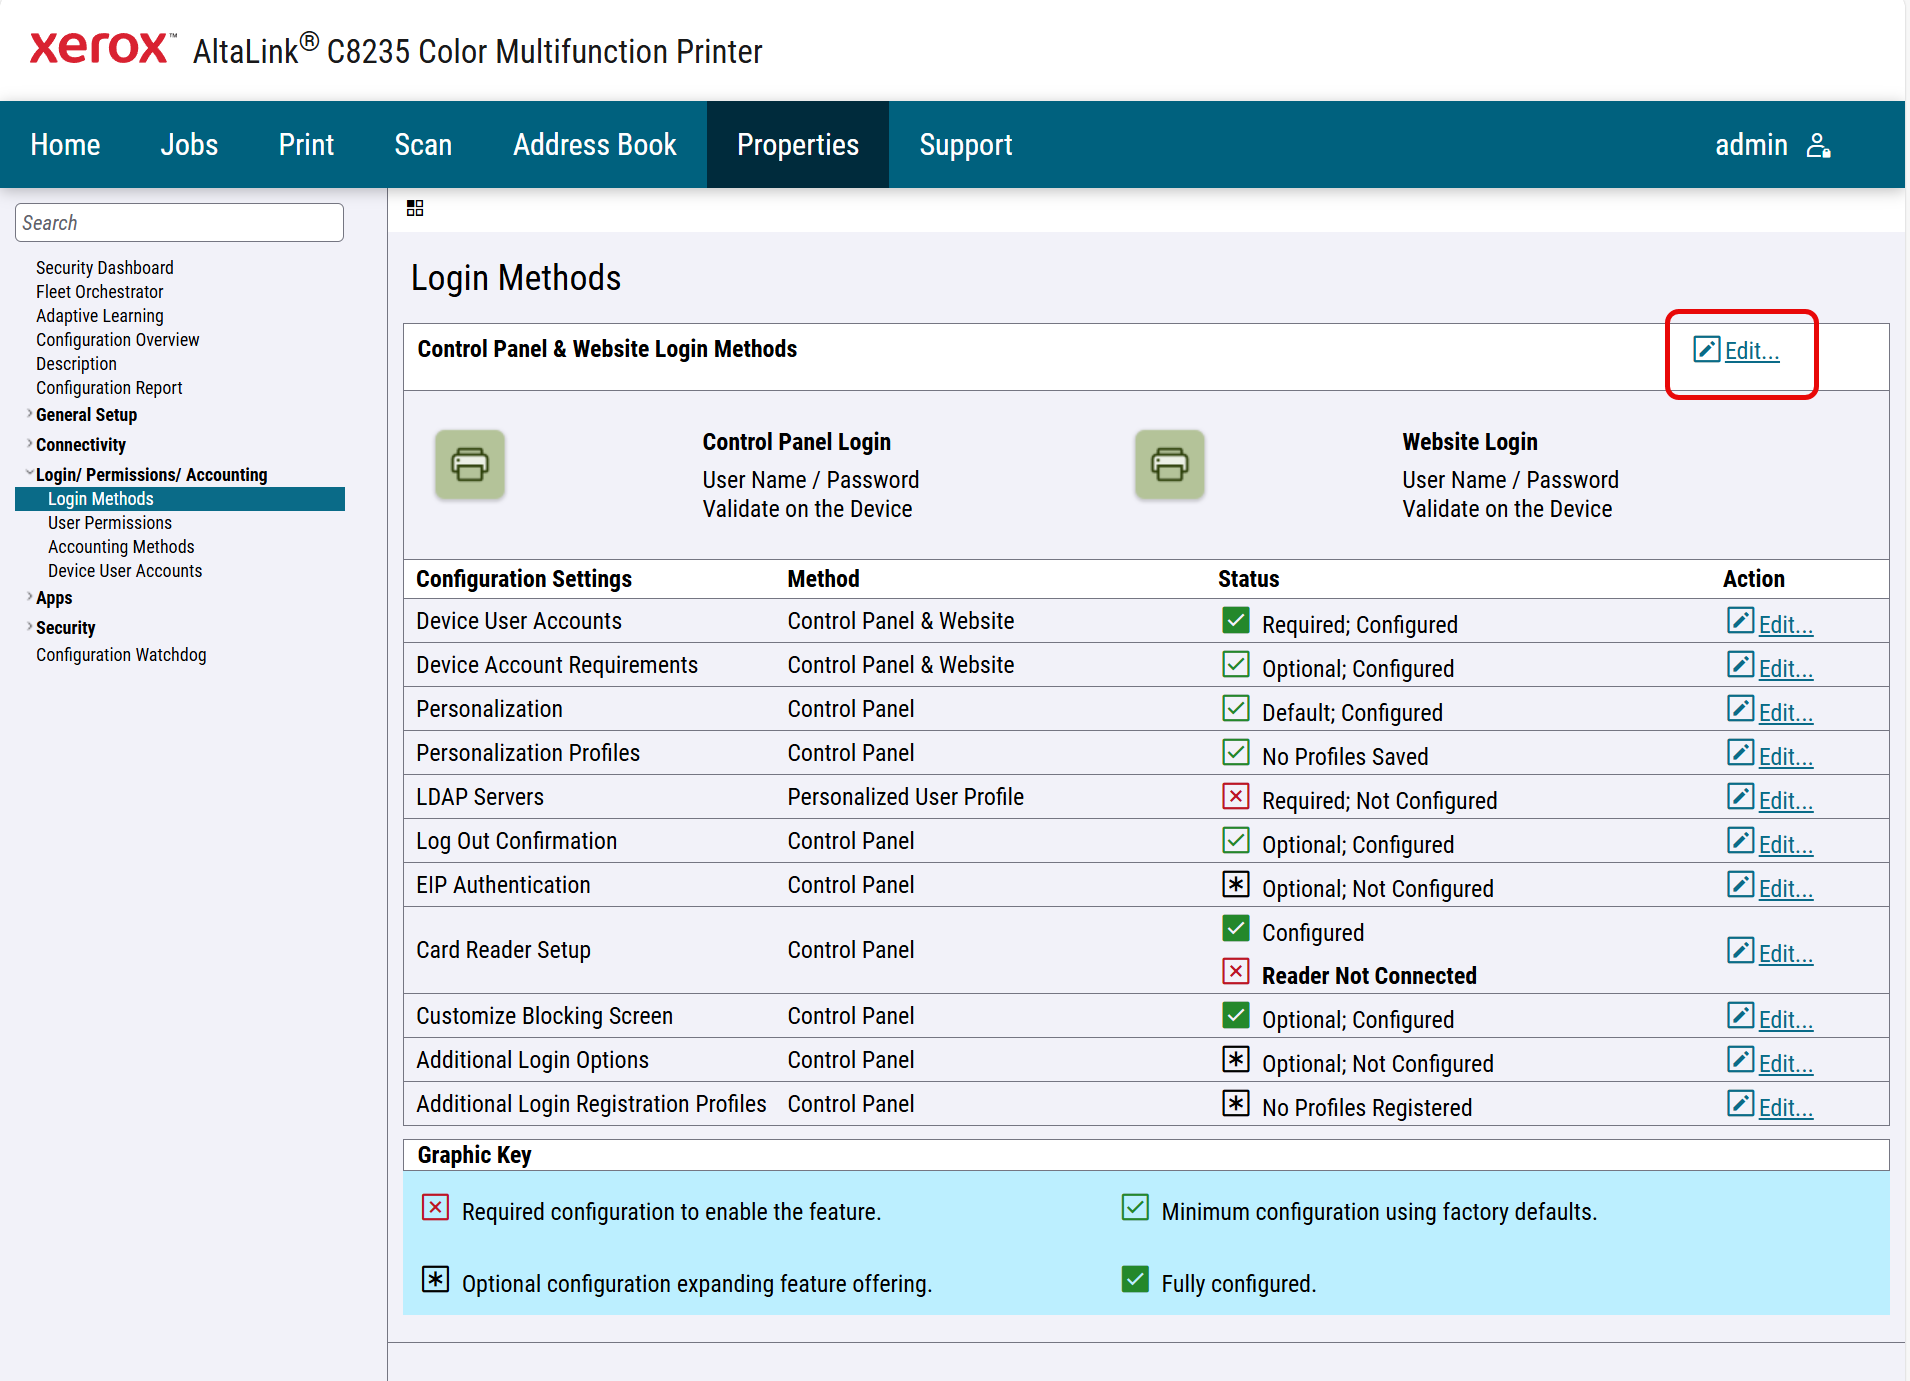Open the Address Book tab
The height and width of the screenshot is (1381, 1910).
coord(594,145)
